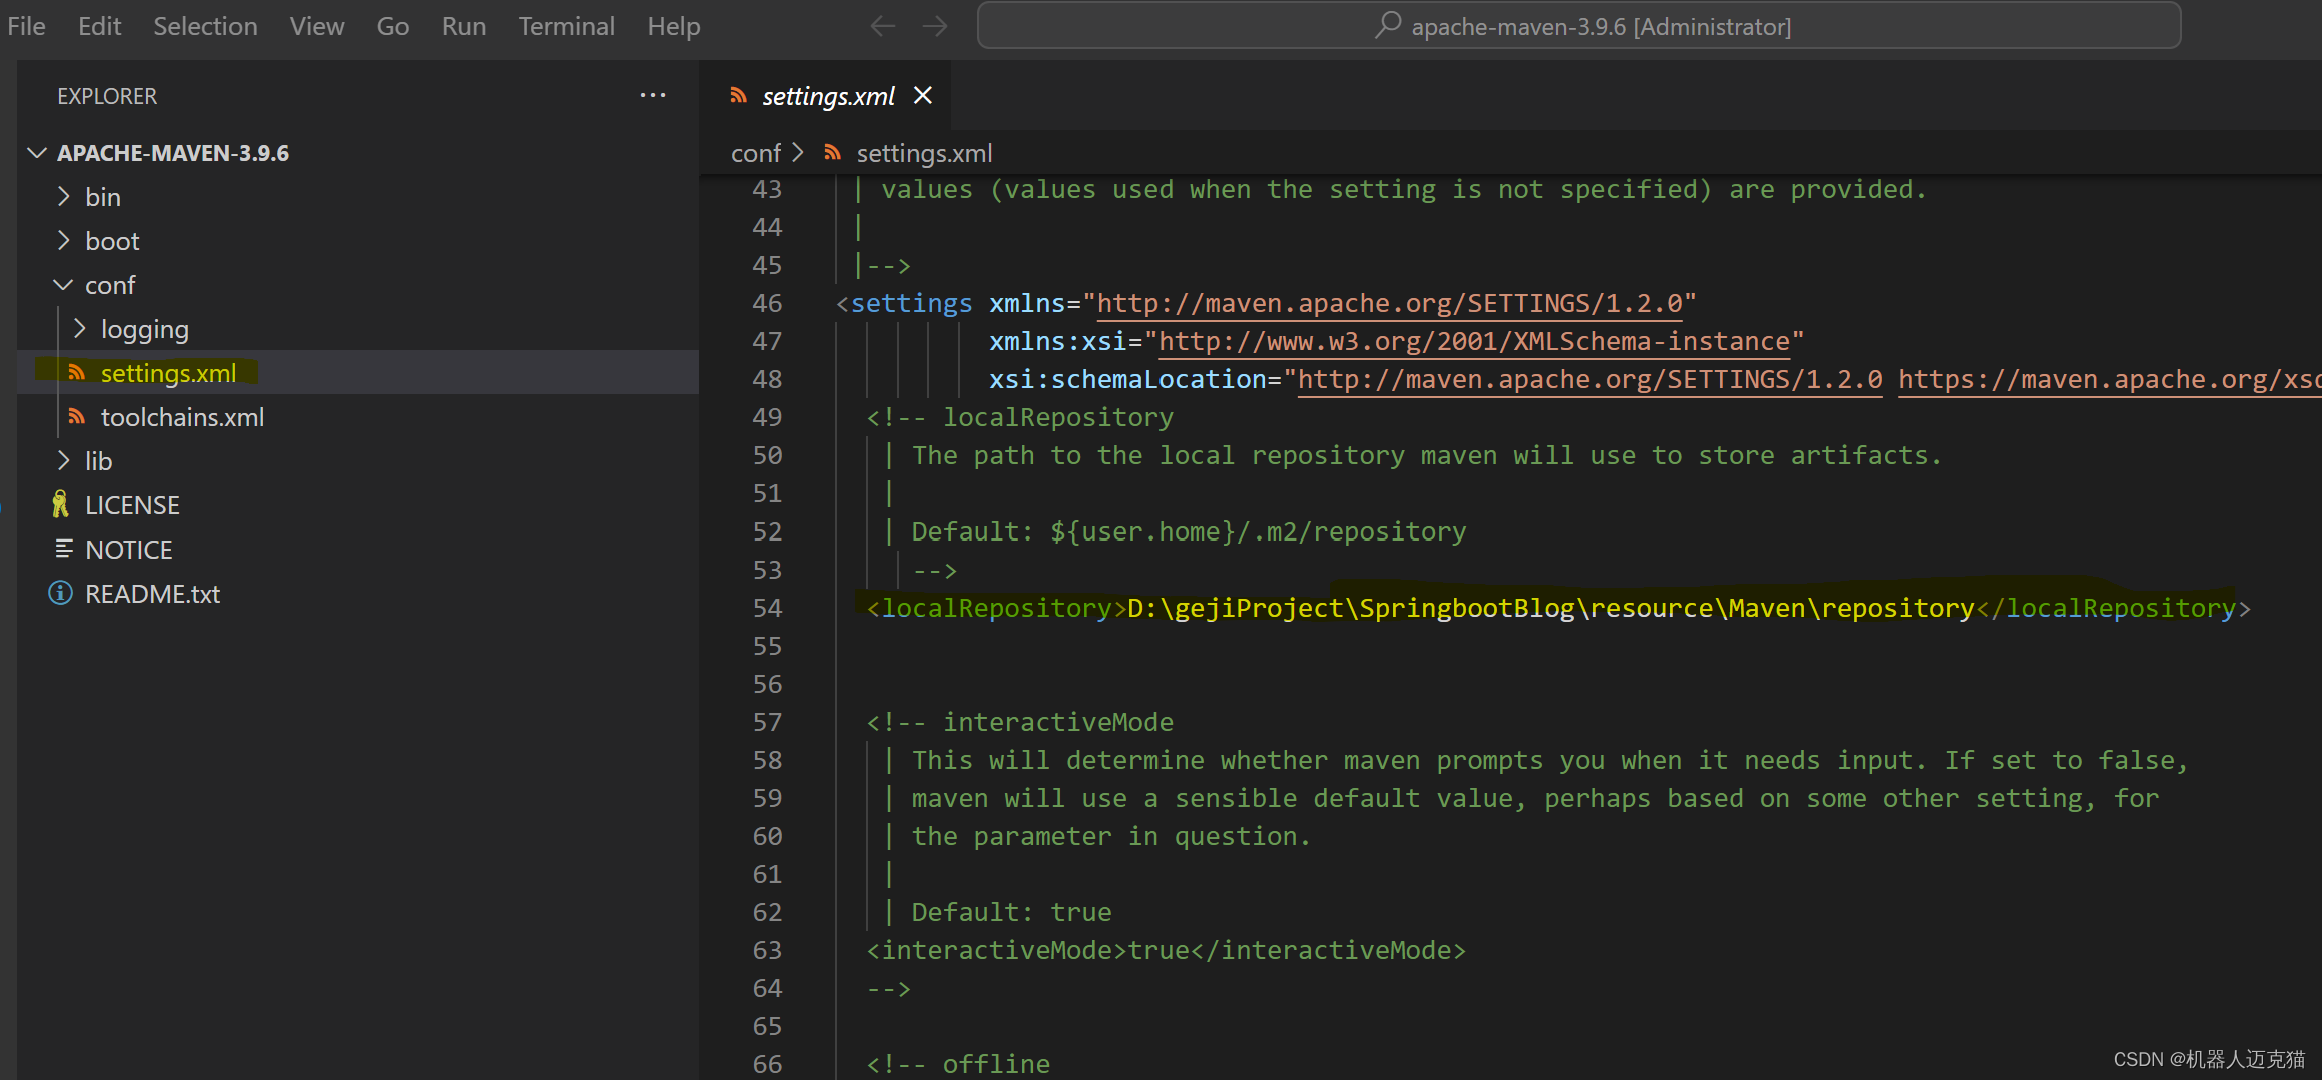Open toolchains.xml in the explorer tree
The height and width of the screenshot is (1080, 2322).
tap(358, 417)
